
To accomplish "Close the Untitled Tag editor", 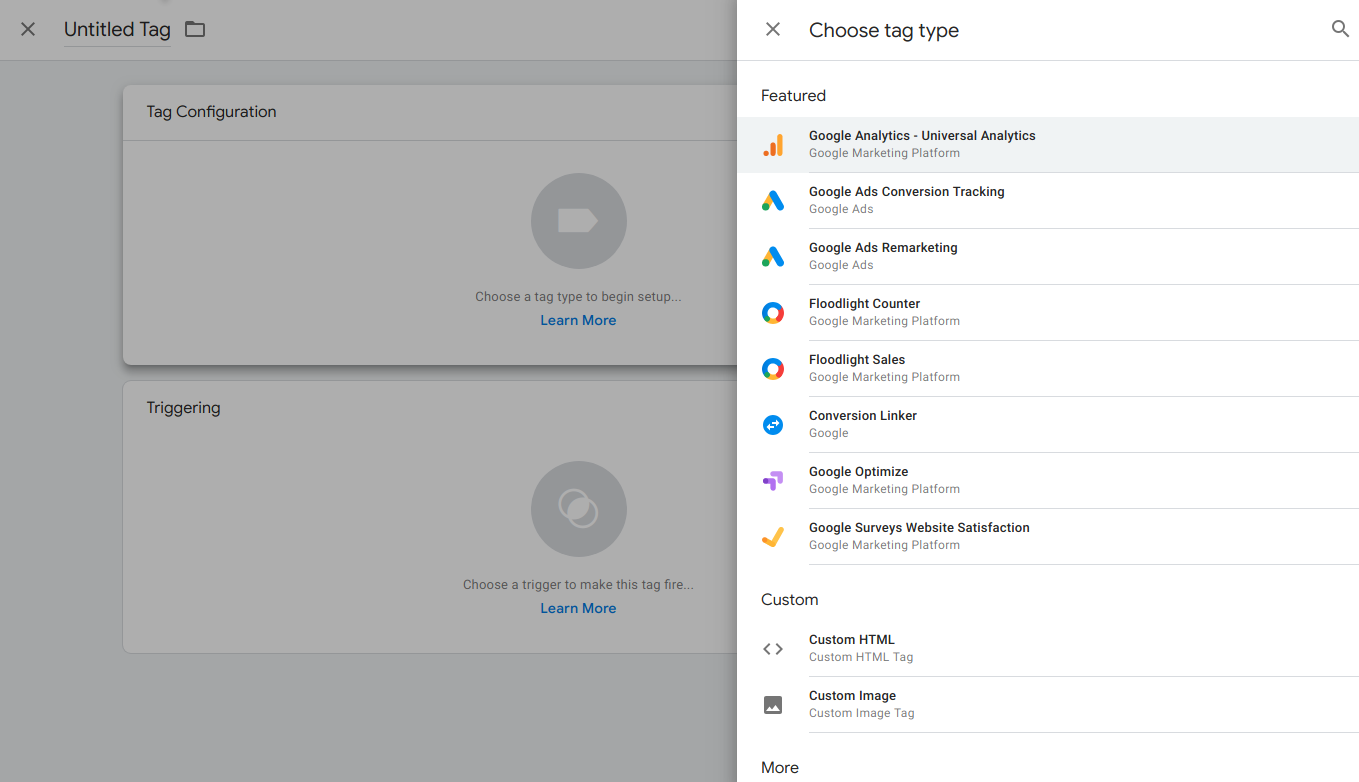I will tap(28, 30).
